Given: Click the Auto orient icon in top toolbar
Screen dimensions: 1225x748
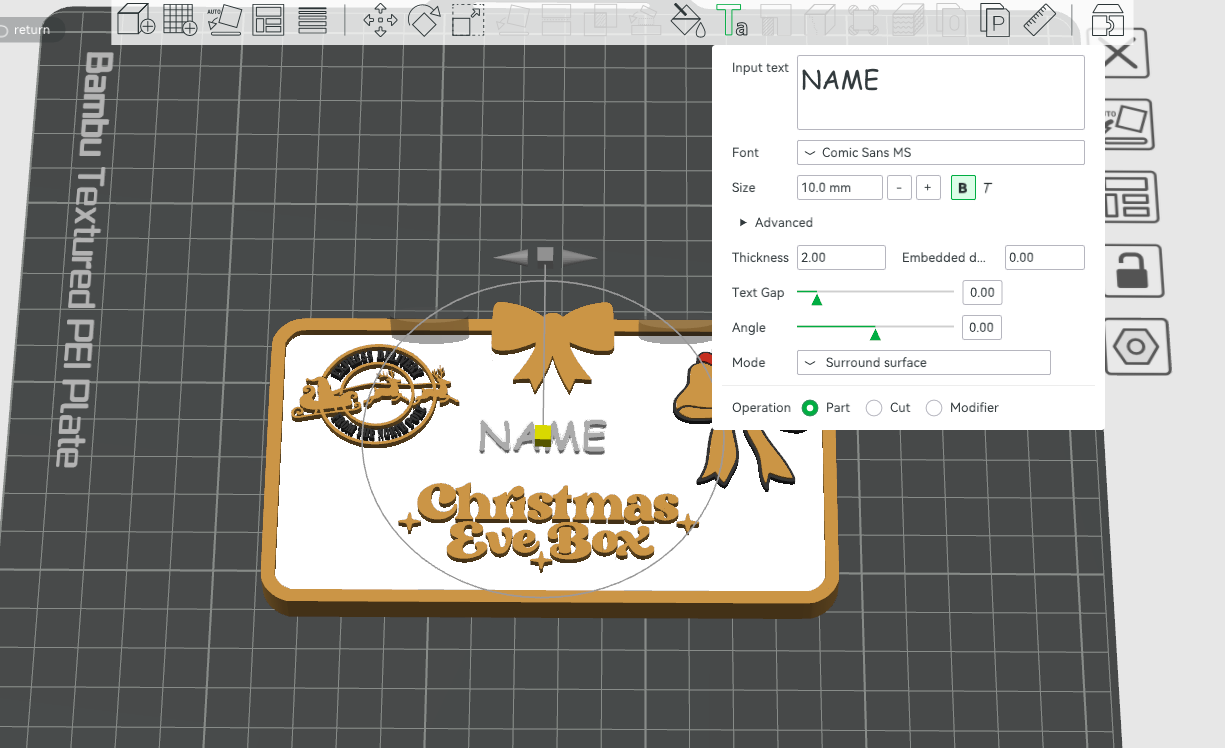Looking at the screenshot, I should point(224,20).
